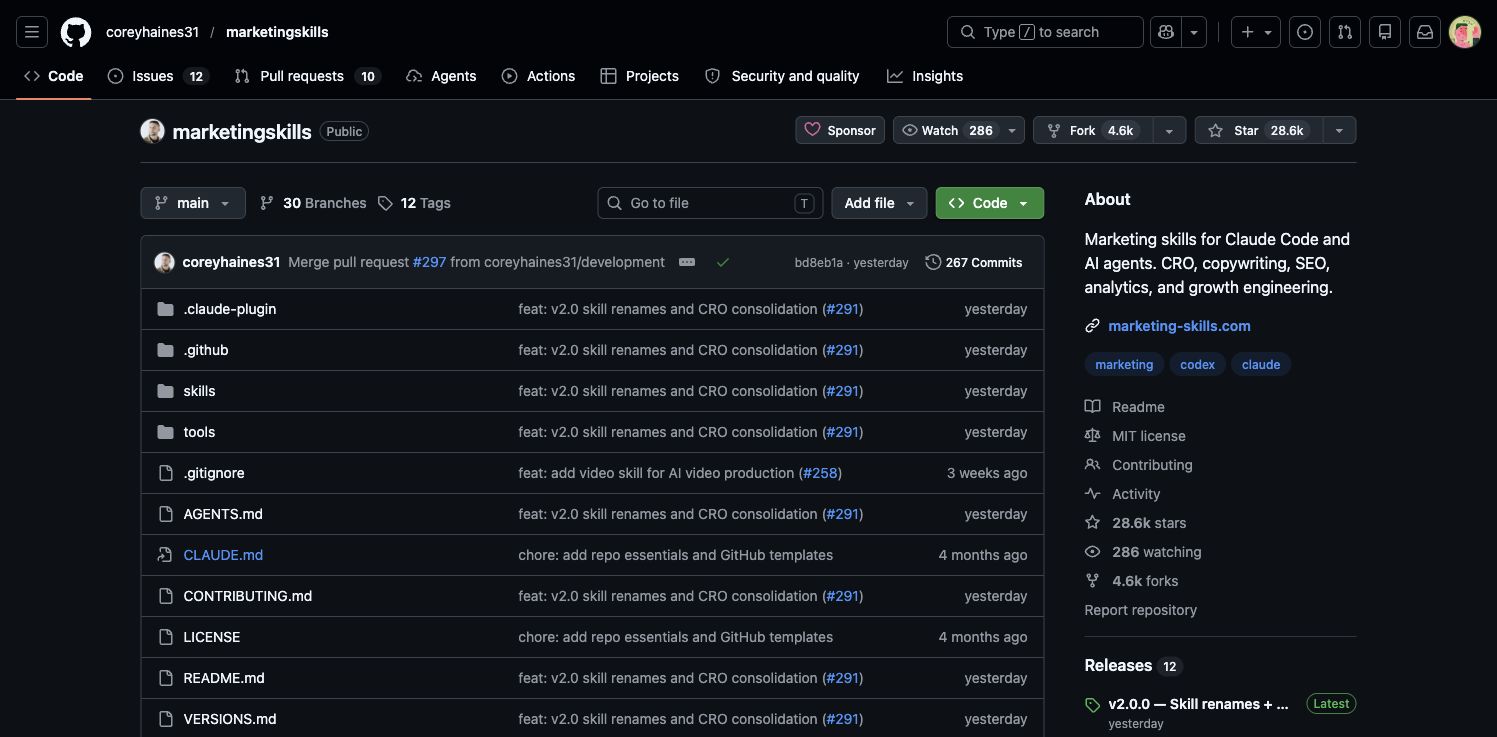Click the file icon next to LICENSE
The height and width of the screenshot is (737, 1497).
(x=165, y=637)
